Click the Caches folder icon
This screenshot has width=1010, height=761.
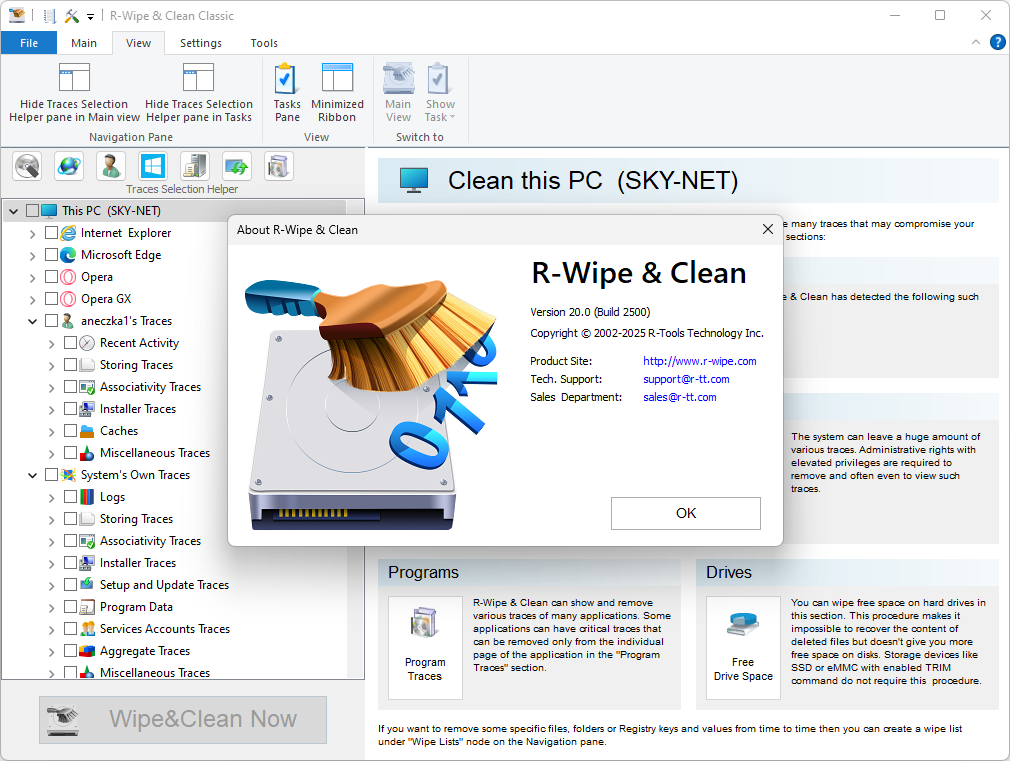87,430
